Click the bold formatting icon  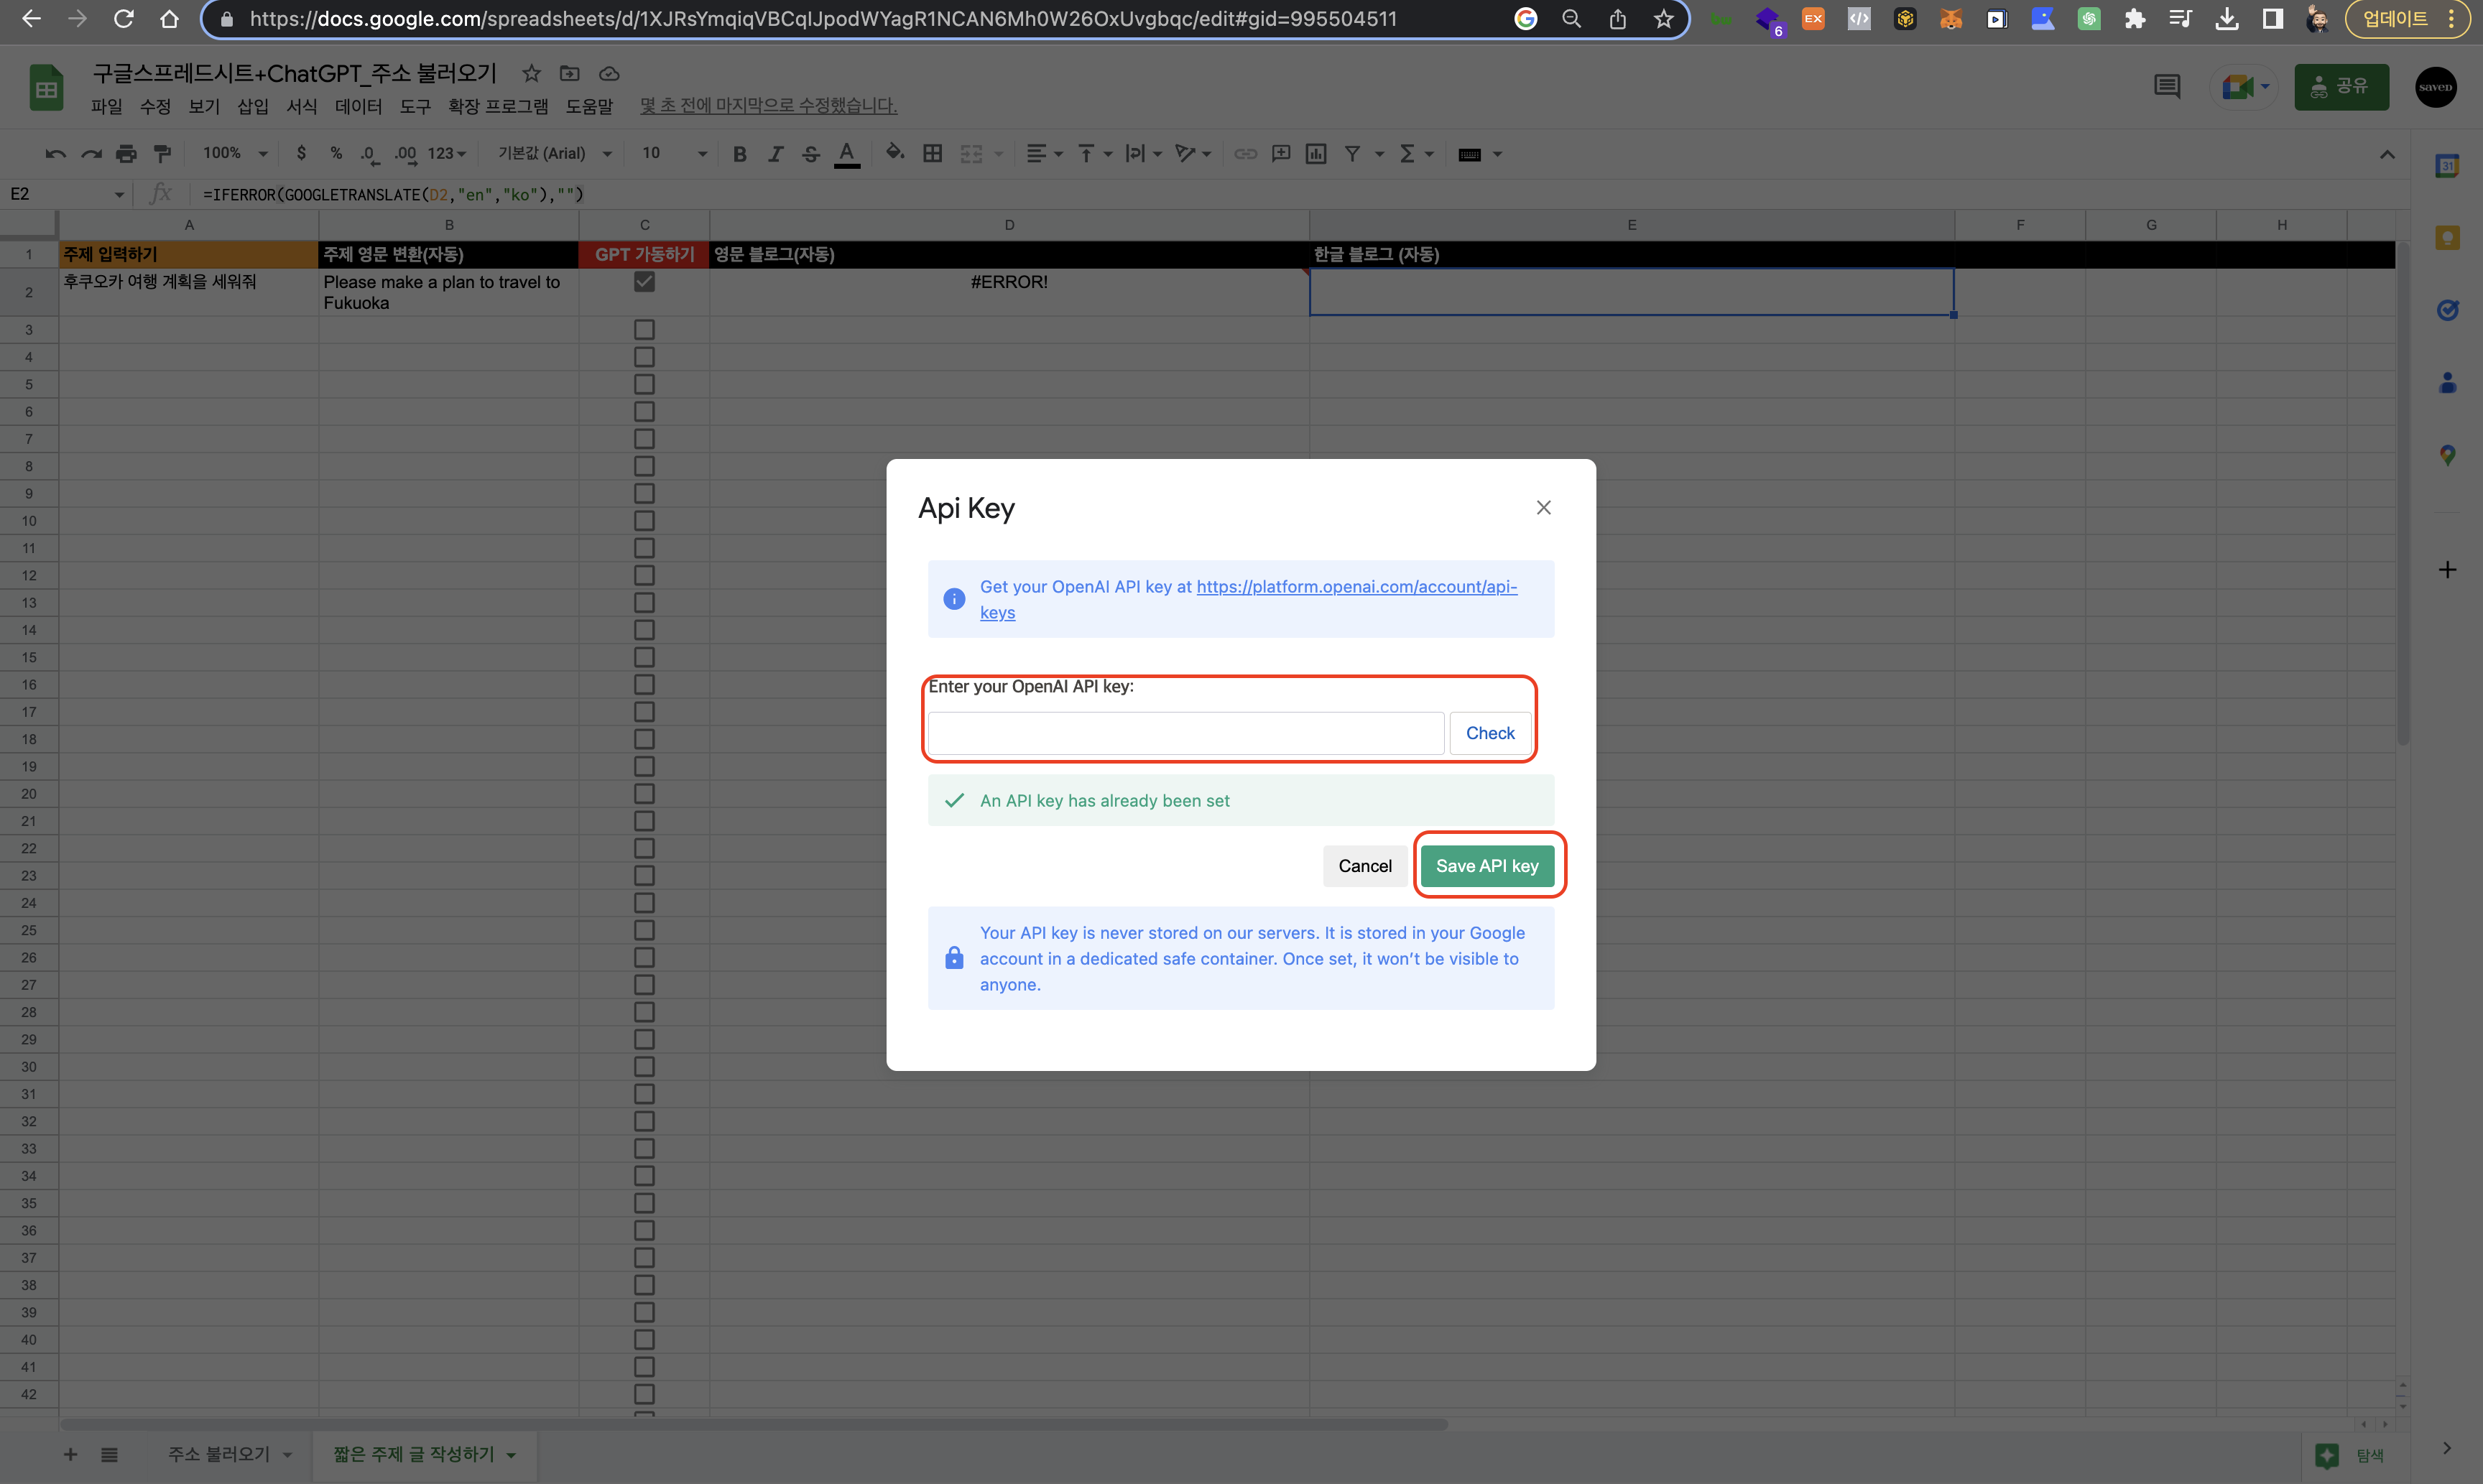(x=739, y=154)
